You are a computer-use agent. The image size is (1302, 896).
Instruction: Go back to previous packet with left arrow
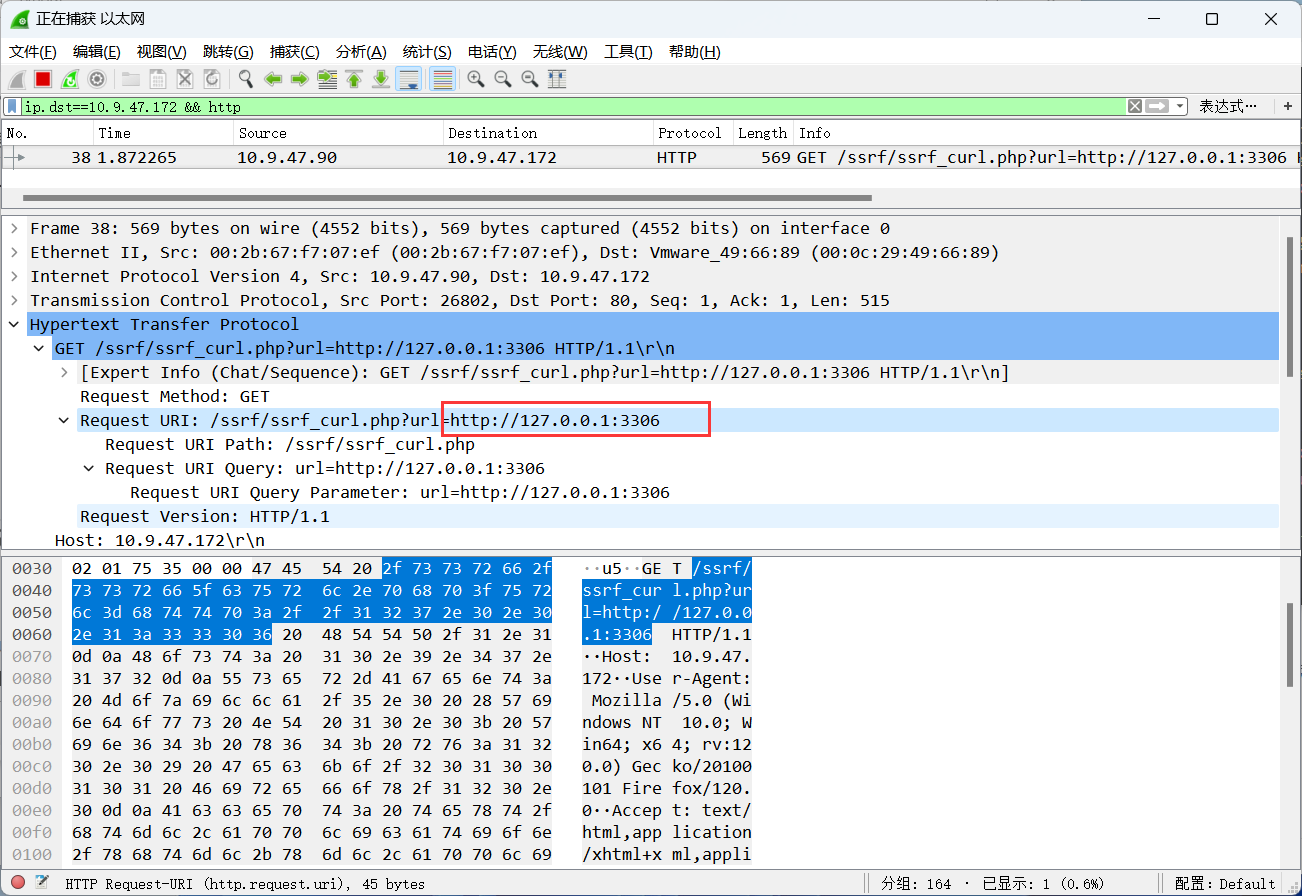273,79
